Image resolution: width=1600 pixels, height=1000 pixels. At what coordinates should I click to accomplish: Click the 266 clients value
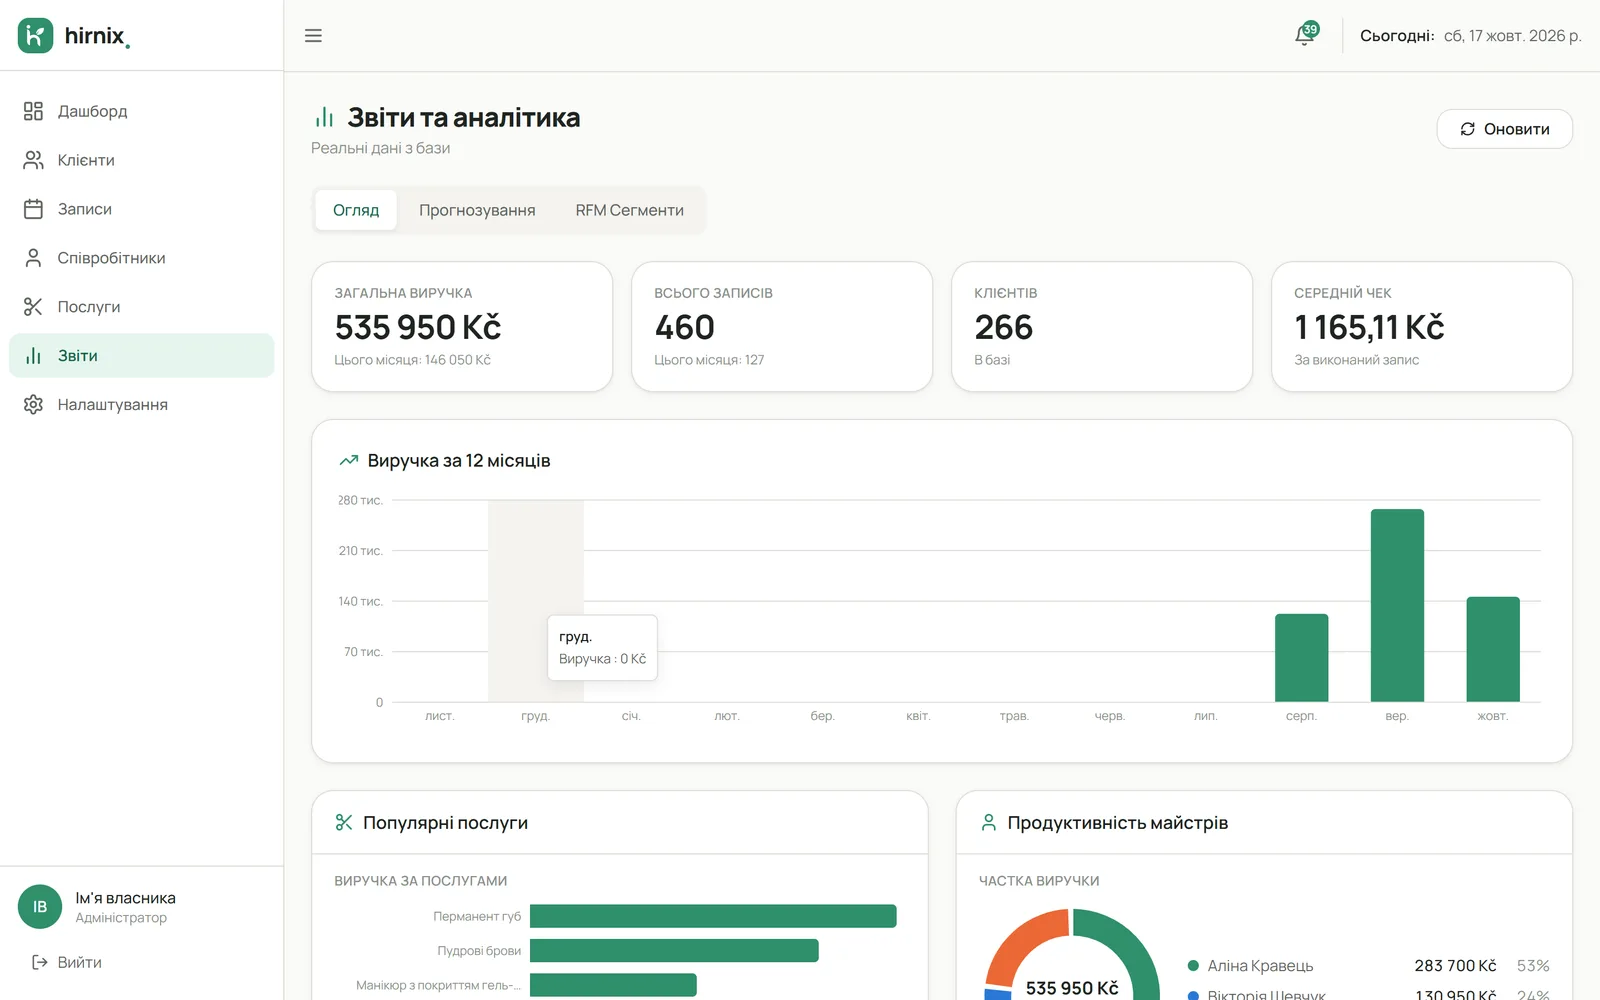(x=1004, y=327)
